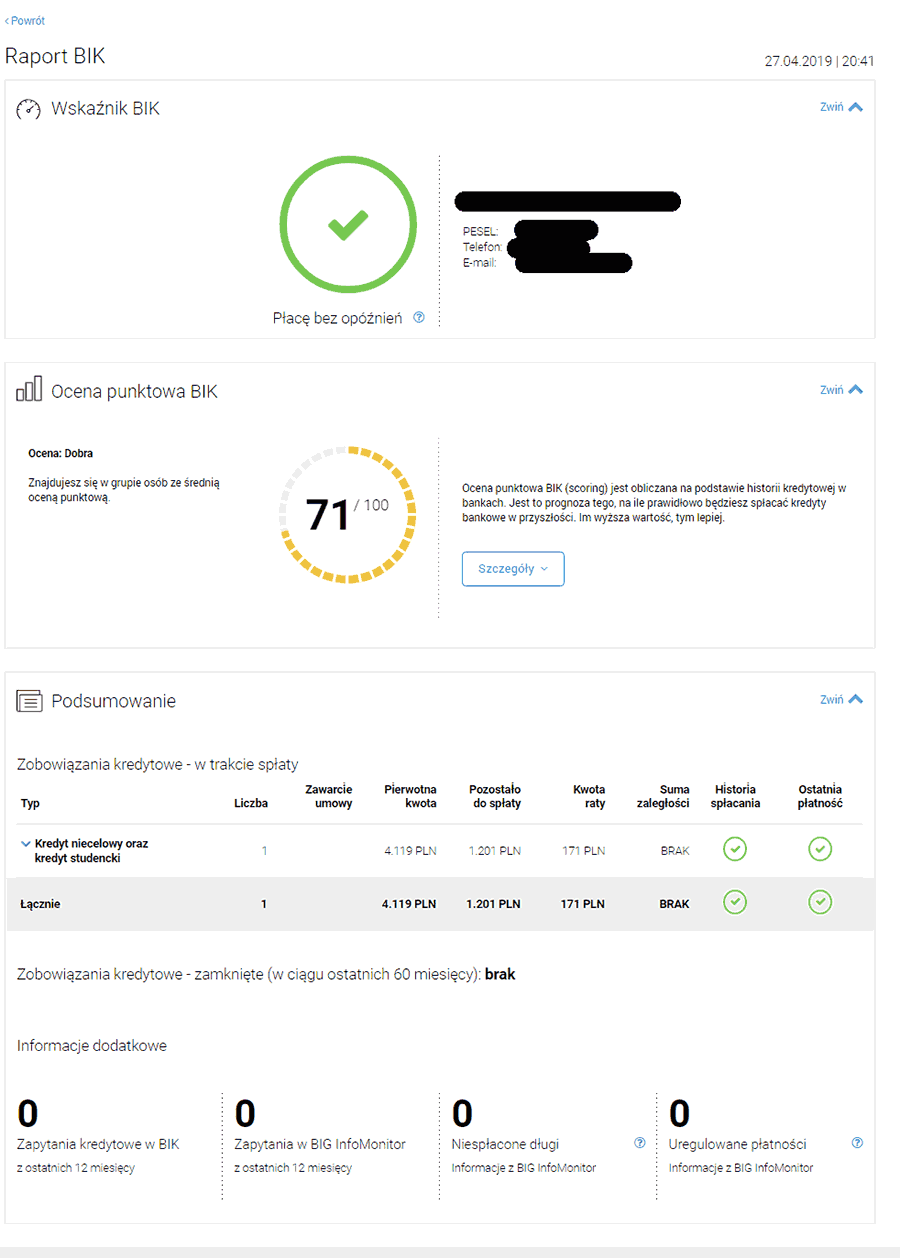Click the bar chart icon beside Ocena punktowa BIK
The image size is (900, 1258).
28,391
